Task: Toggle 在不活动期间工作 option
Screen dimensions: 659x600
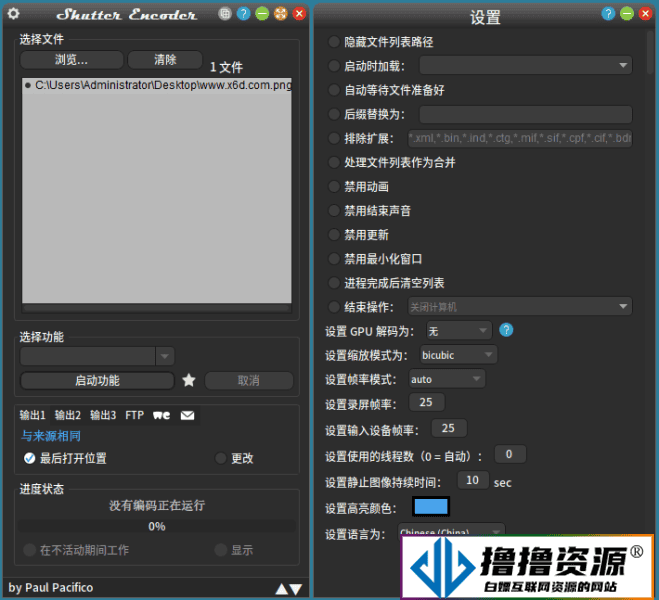Action: coord(29,550)
